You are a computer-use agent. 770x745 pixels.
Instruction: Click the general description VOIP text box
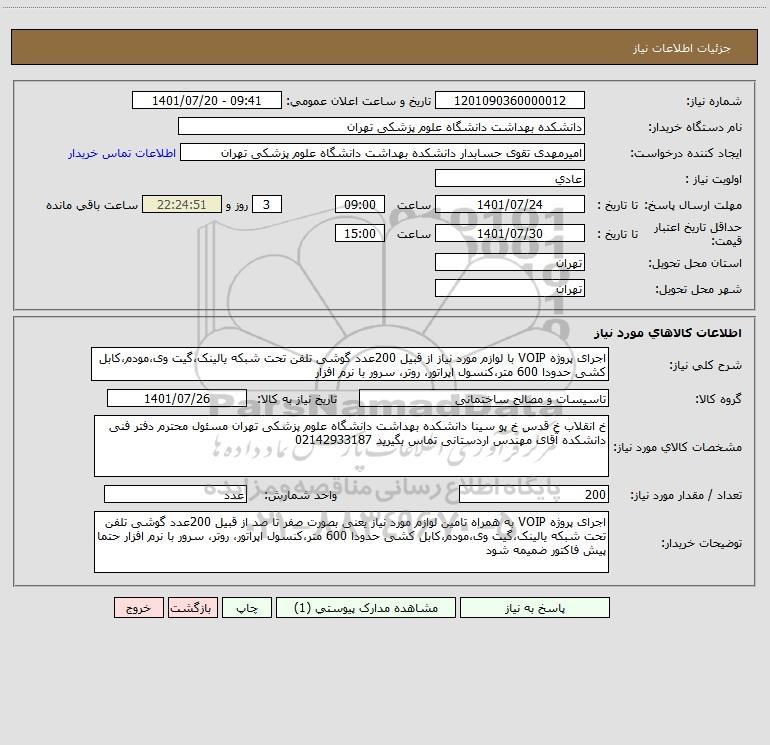click(350, 364)
